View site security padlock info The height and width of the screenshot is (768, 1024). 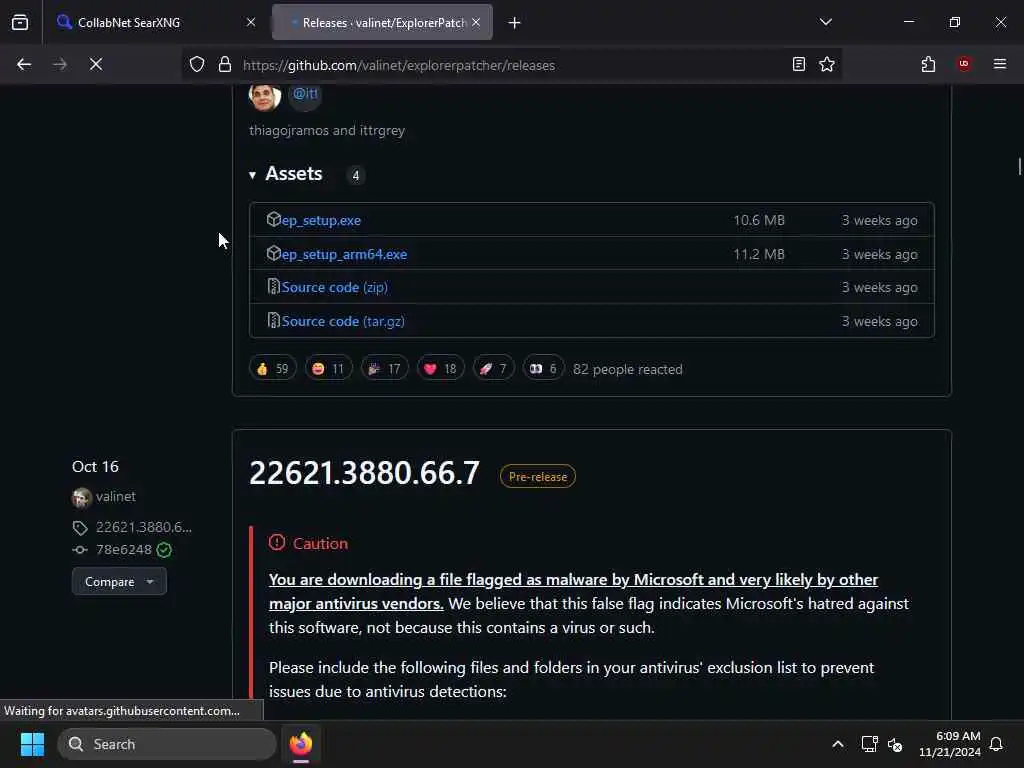click(x=225, y=64)
